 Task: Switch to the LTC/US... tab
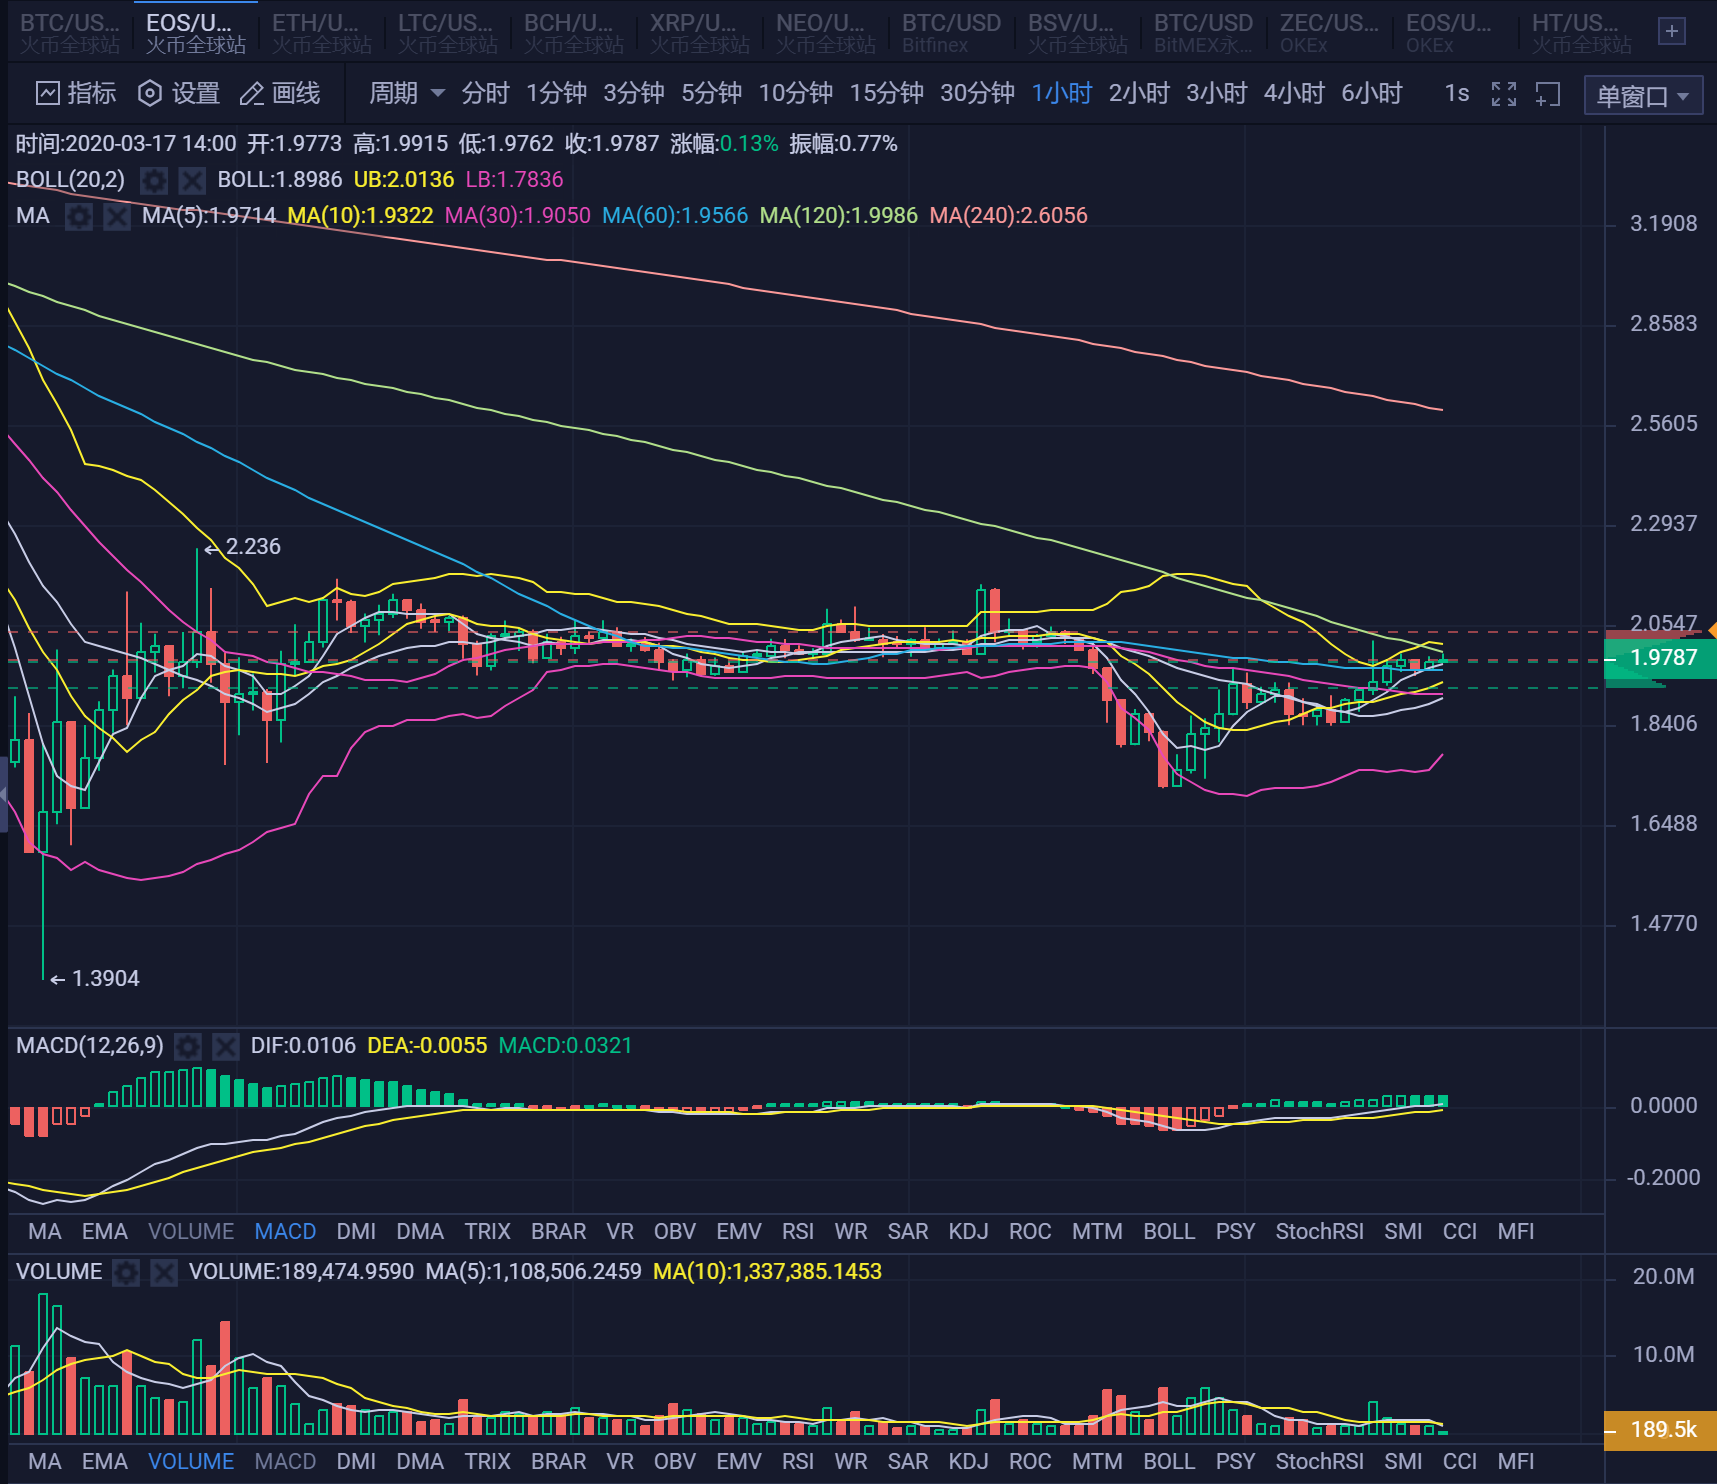coord(447,32)
